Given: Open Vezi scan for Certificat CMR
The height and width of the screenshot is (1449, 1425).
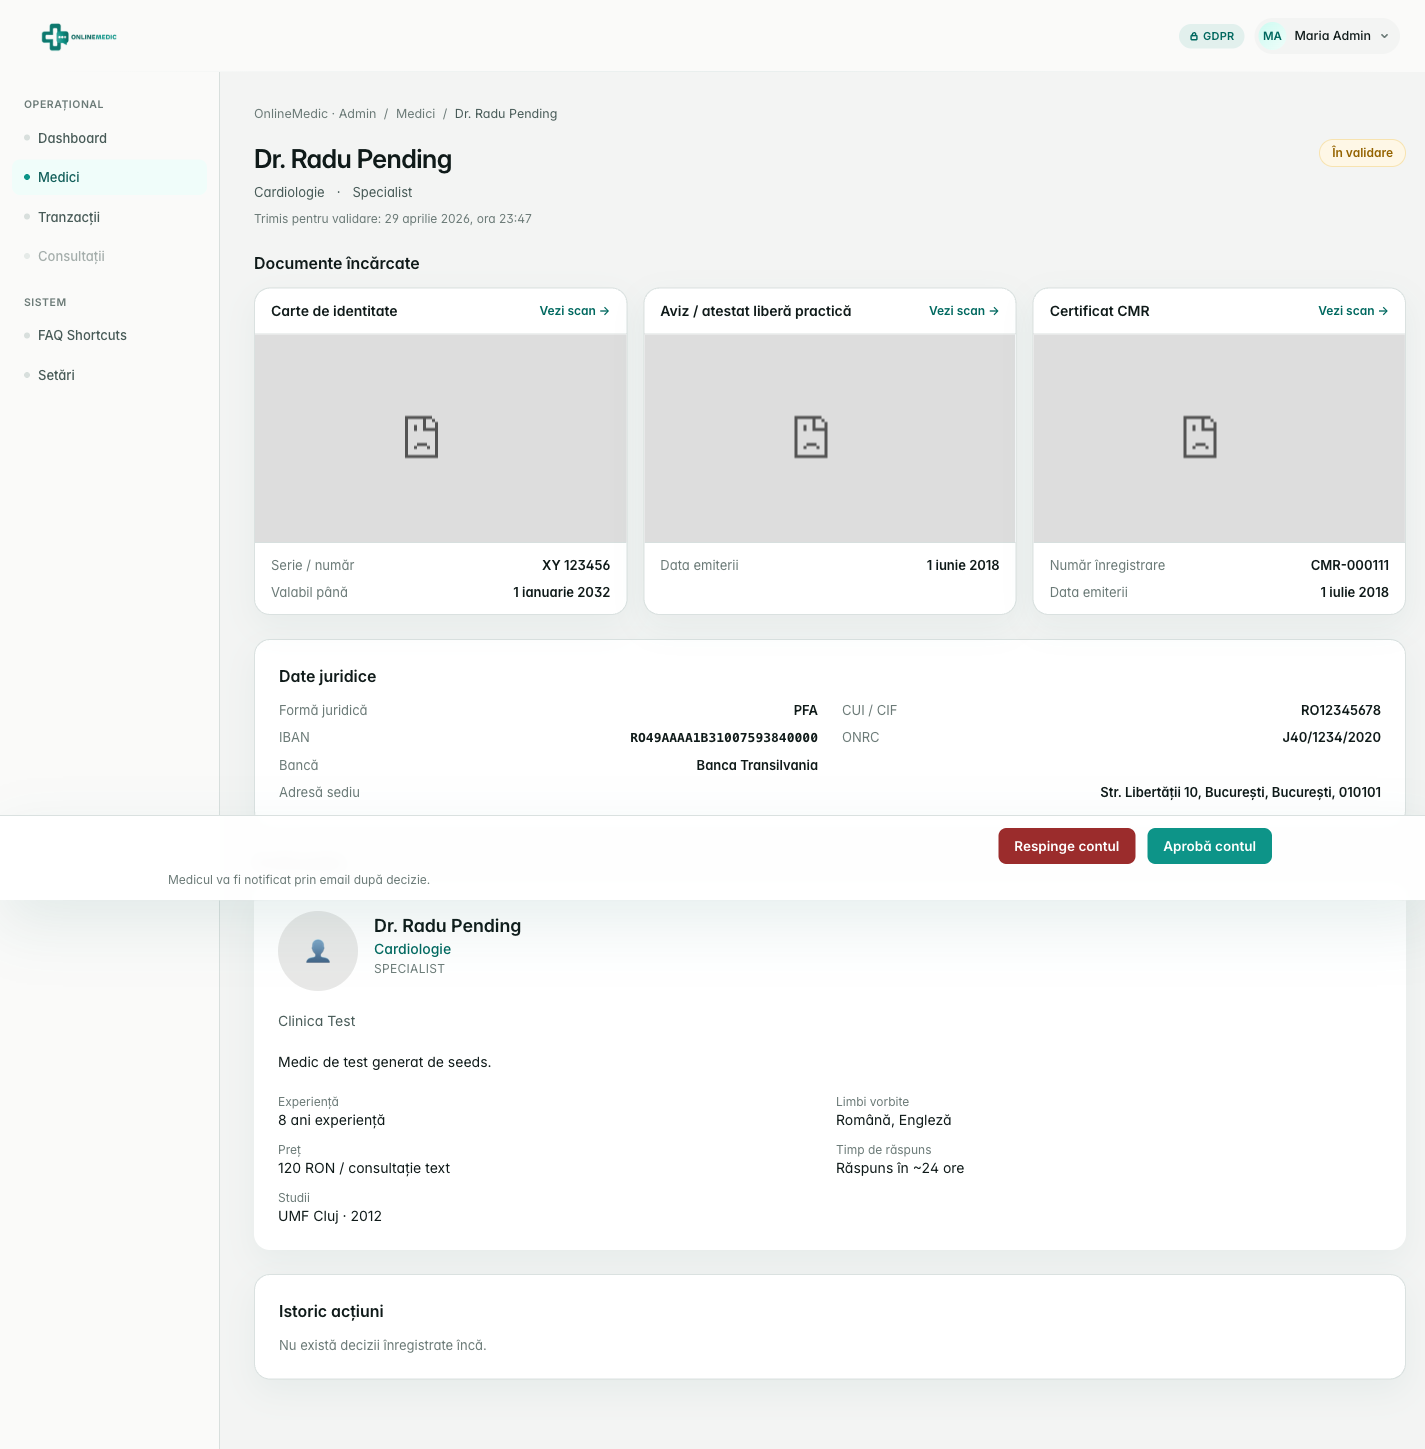Looking at the screenshot, I should click(x=1353, y=311).
